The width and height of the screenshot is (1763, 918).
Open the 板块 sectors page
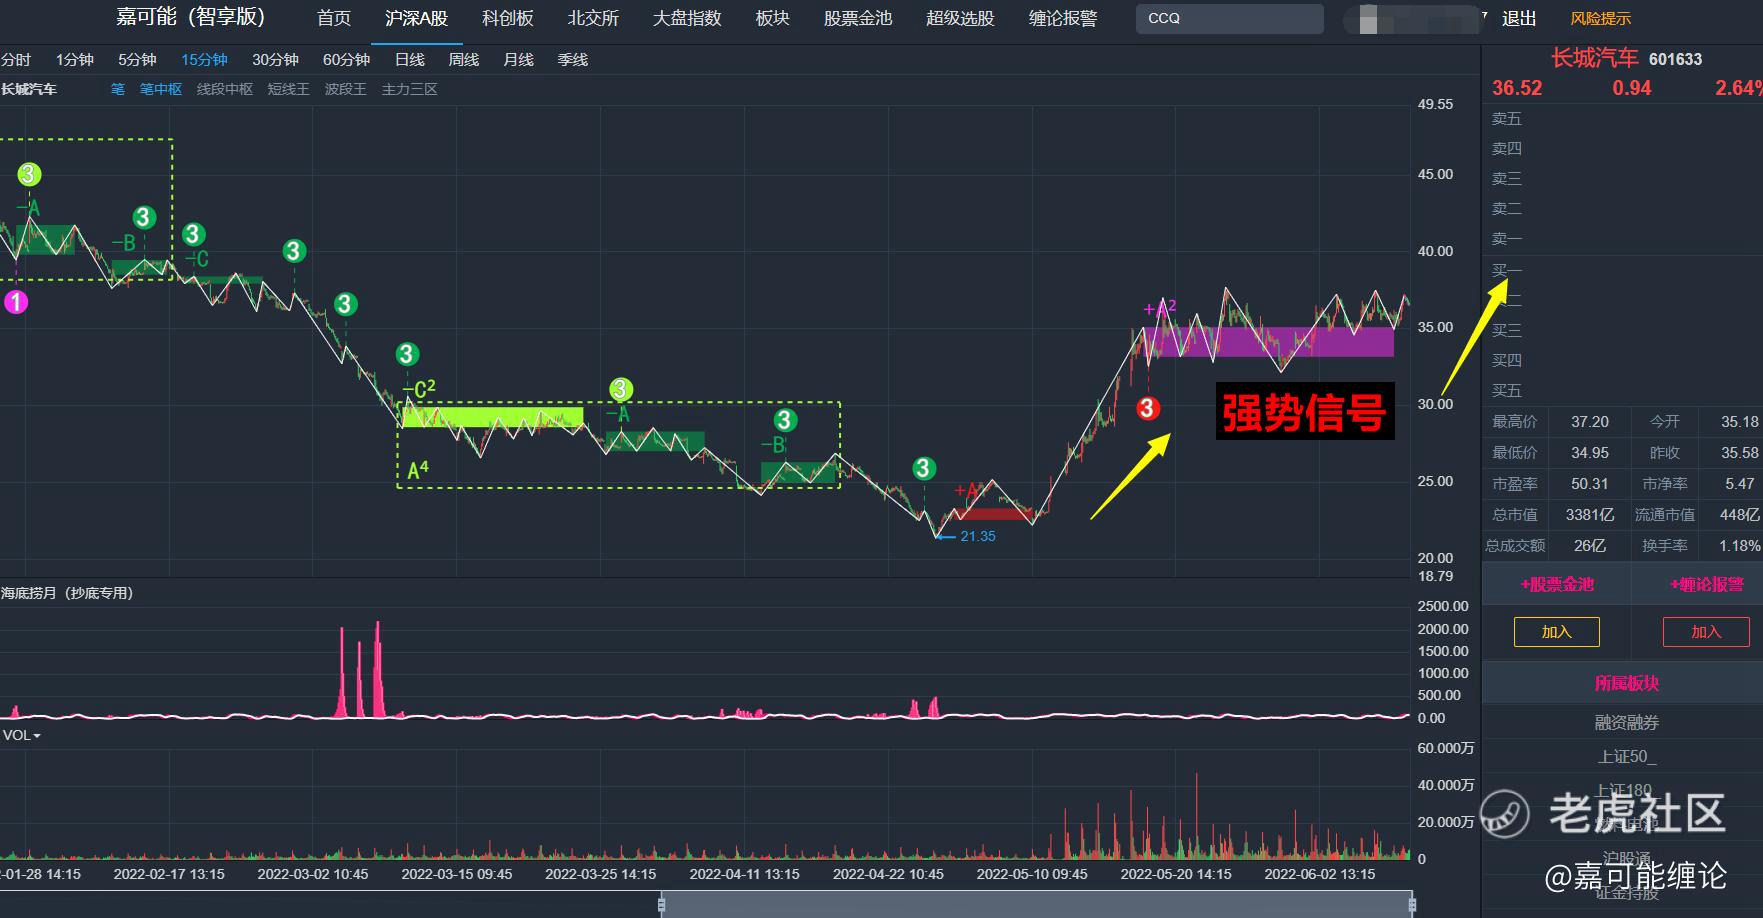773,18
